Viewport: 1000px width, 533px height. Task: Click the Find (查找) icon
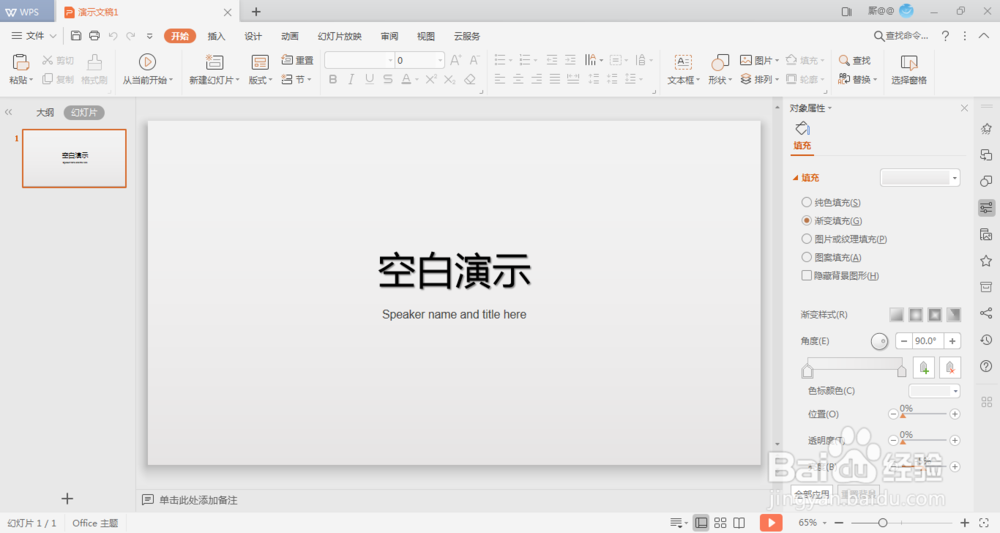(844, 60)
